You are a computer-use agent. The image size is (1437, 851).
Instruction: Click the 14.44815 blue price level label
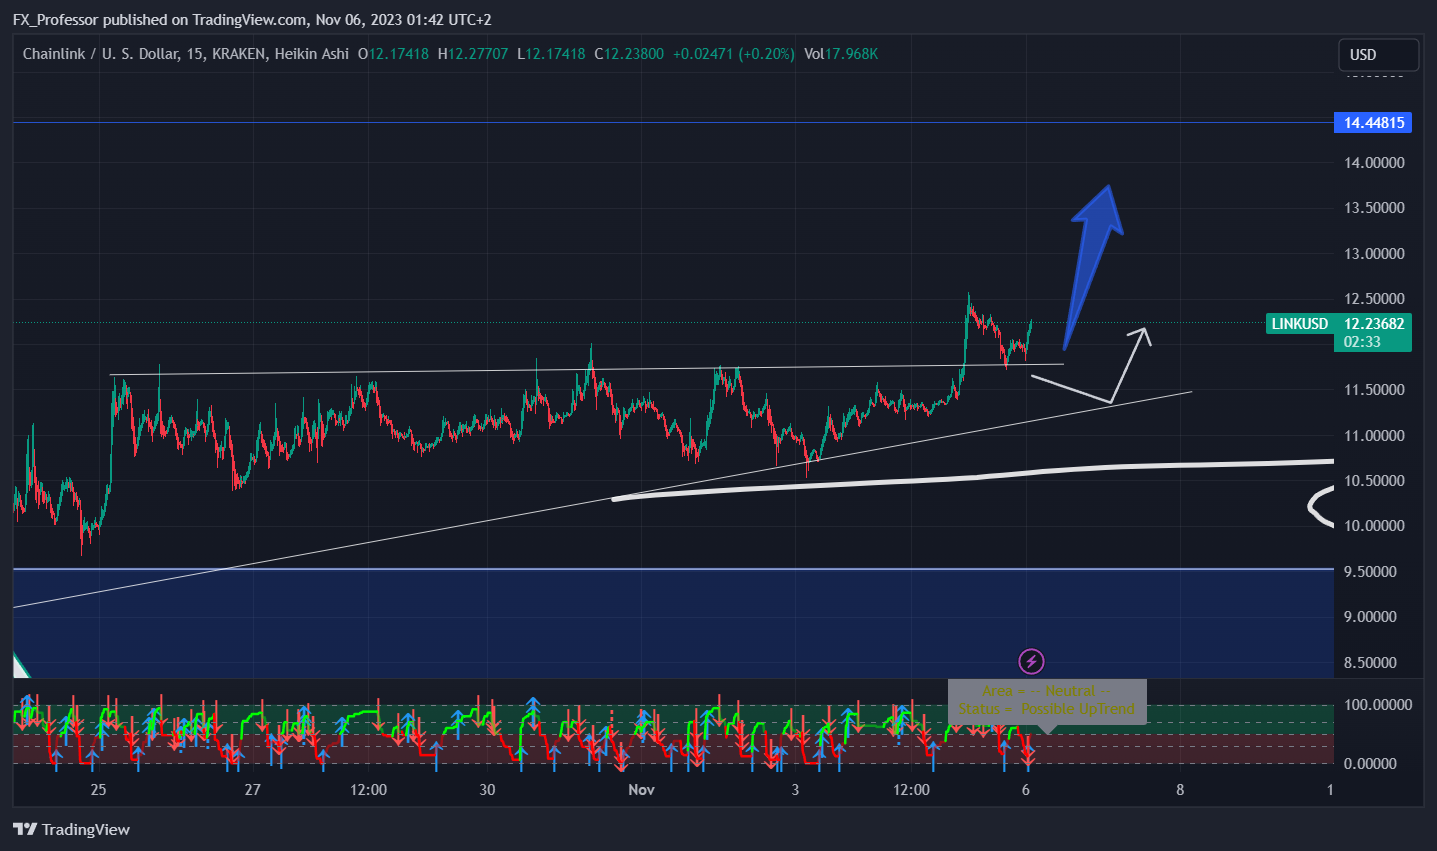1373,123
